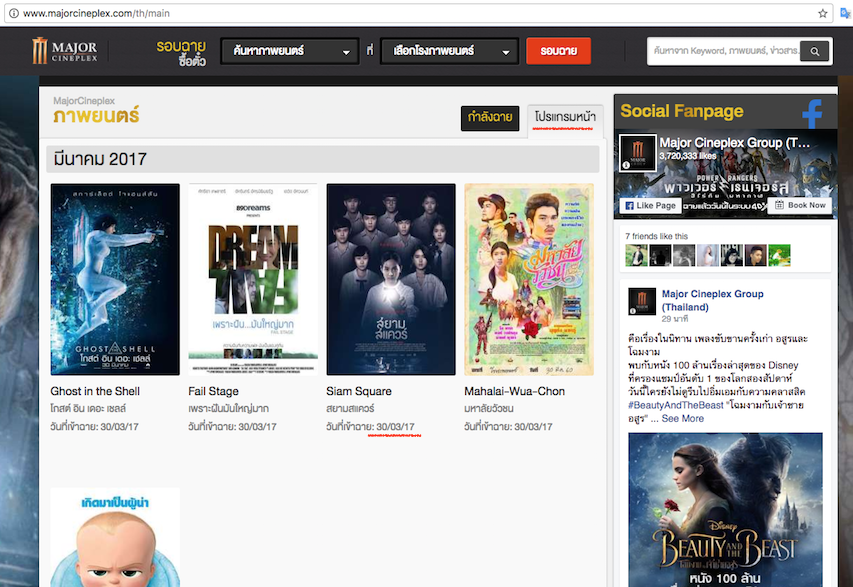The width and height of the screenshot is (853, 587).
Task: Open Beauty and the Beast post image
Action: [x=725, y=510]
